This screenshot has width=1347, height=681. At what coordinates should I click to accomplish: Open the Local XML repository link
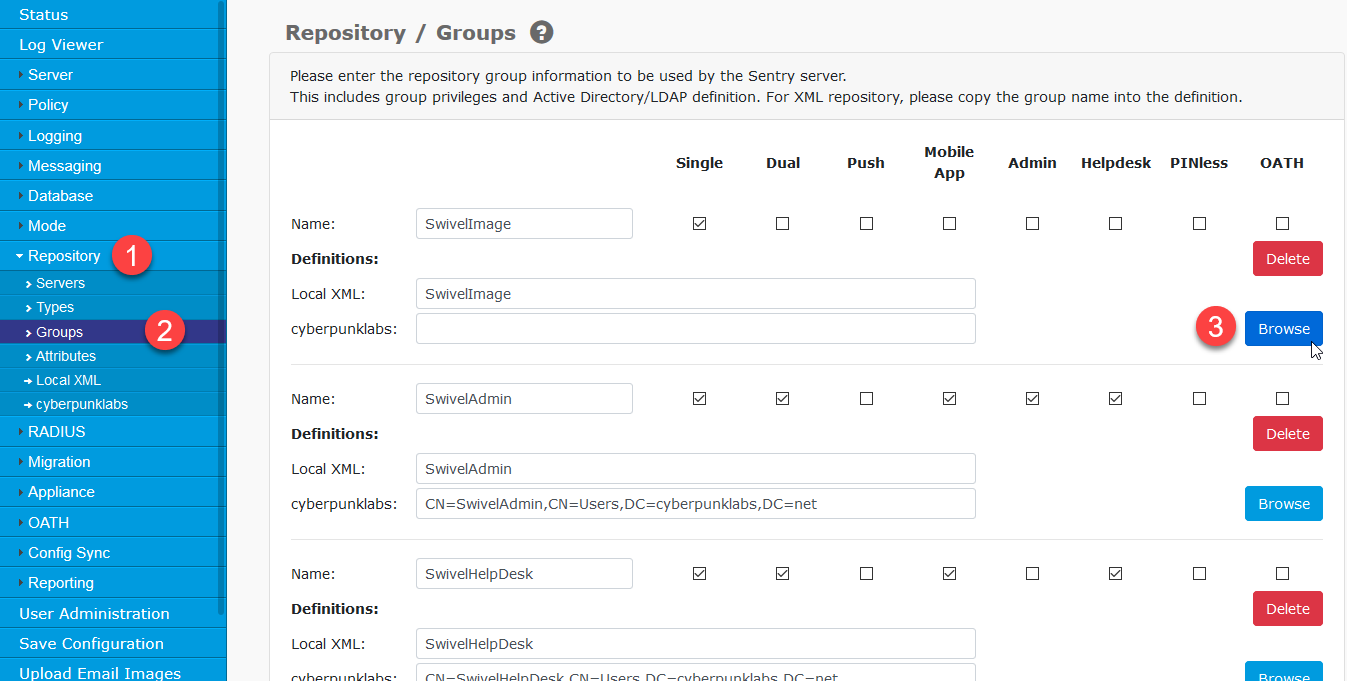(68, 380)
